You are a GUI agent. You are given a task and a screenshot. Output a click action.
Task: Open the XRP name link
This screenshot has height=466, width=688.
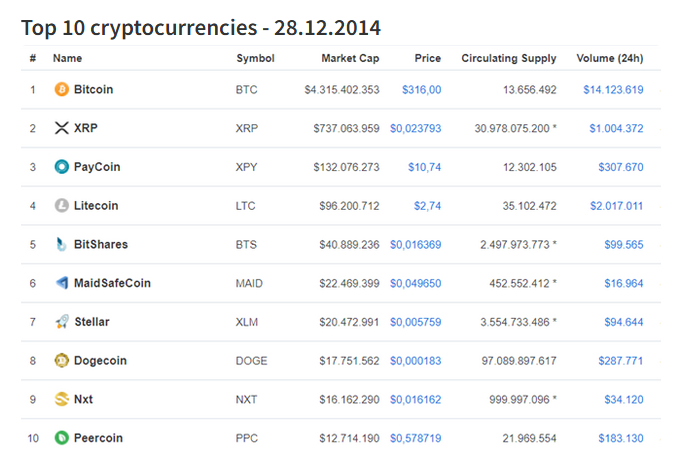[x=86, y=128]
